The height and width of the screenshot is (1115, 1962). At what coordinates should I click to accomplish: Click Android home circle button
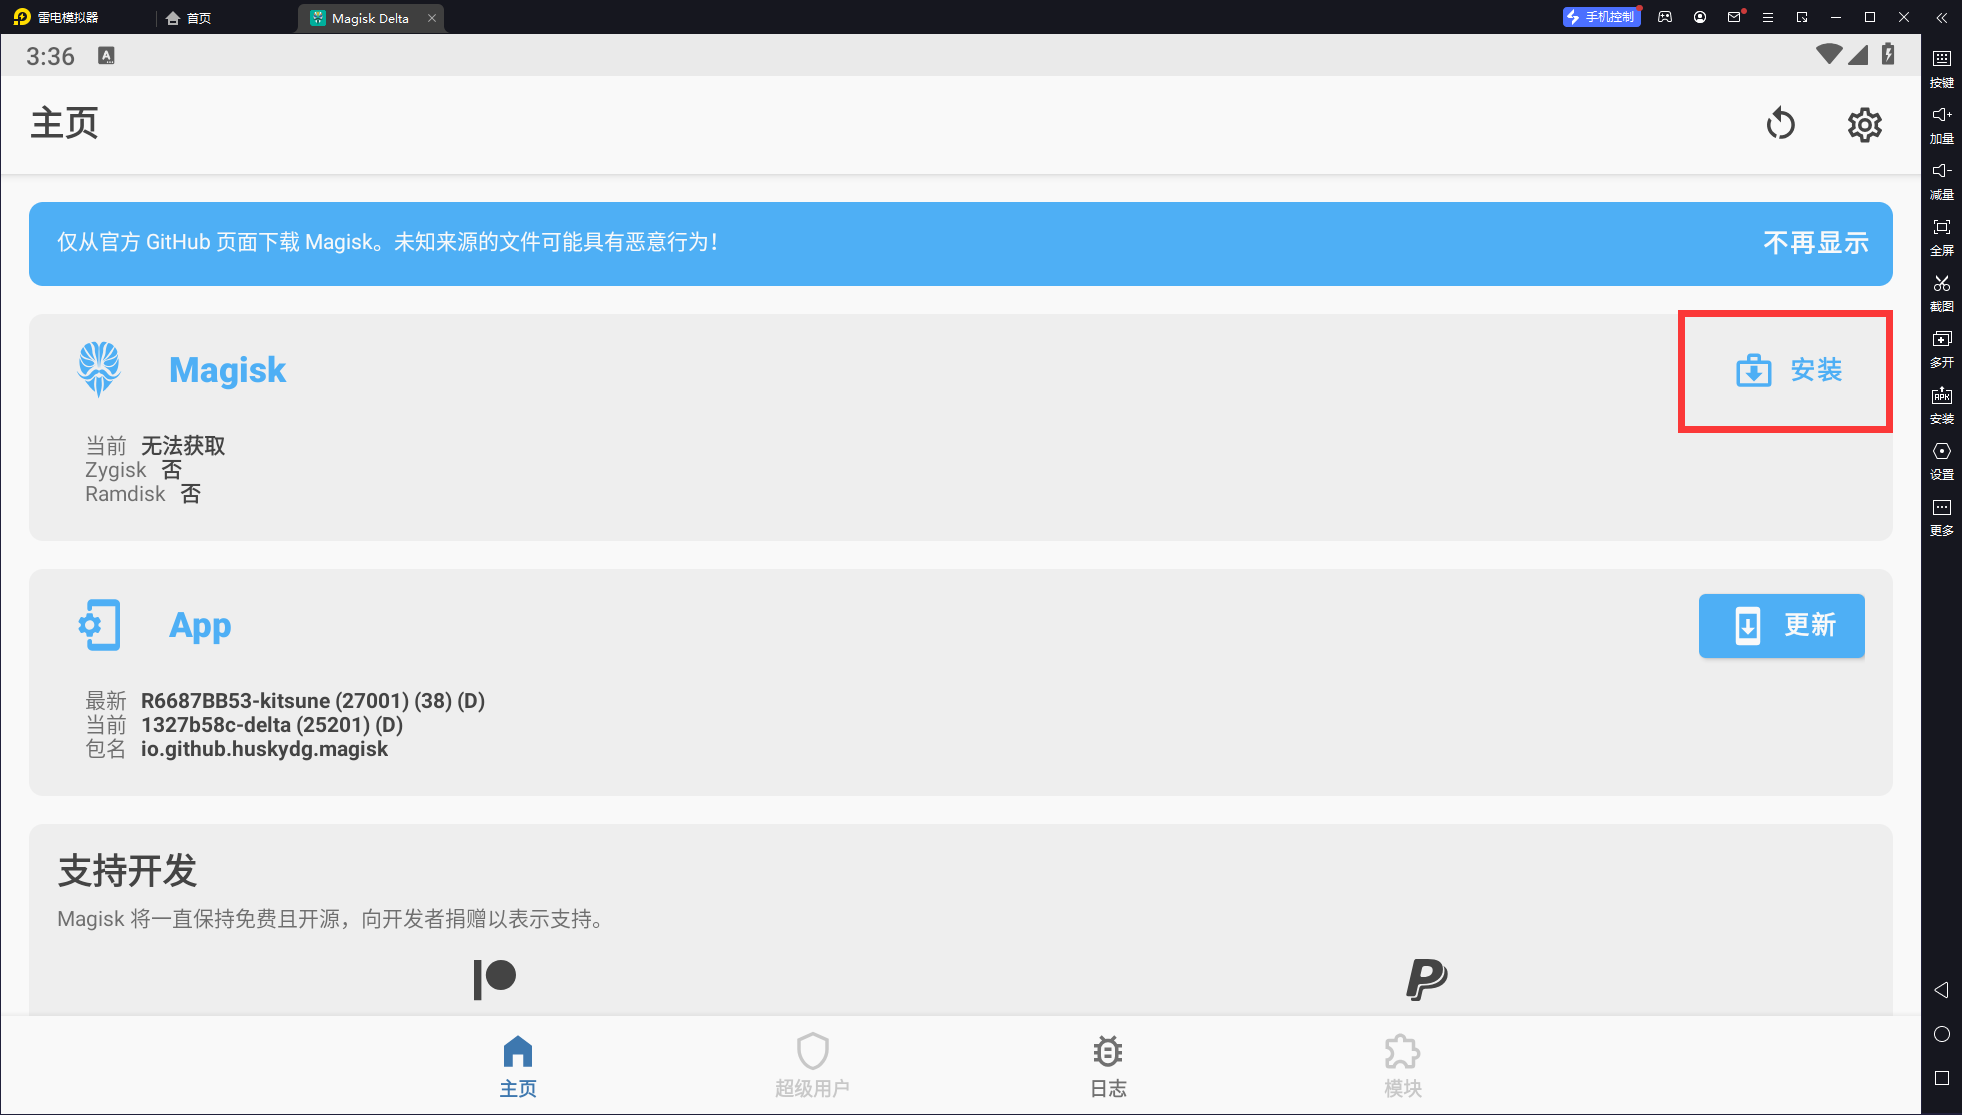pyautogui.click(x=1942, y=1034)
